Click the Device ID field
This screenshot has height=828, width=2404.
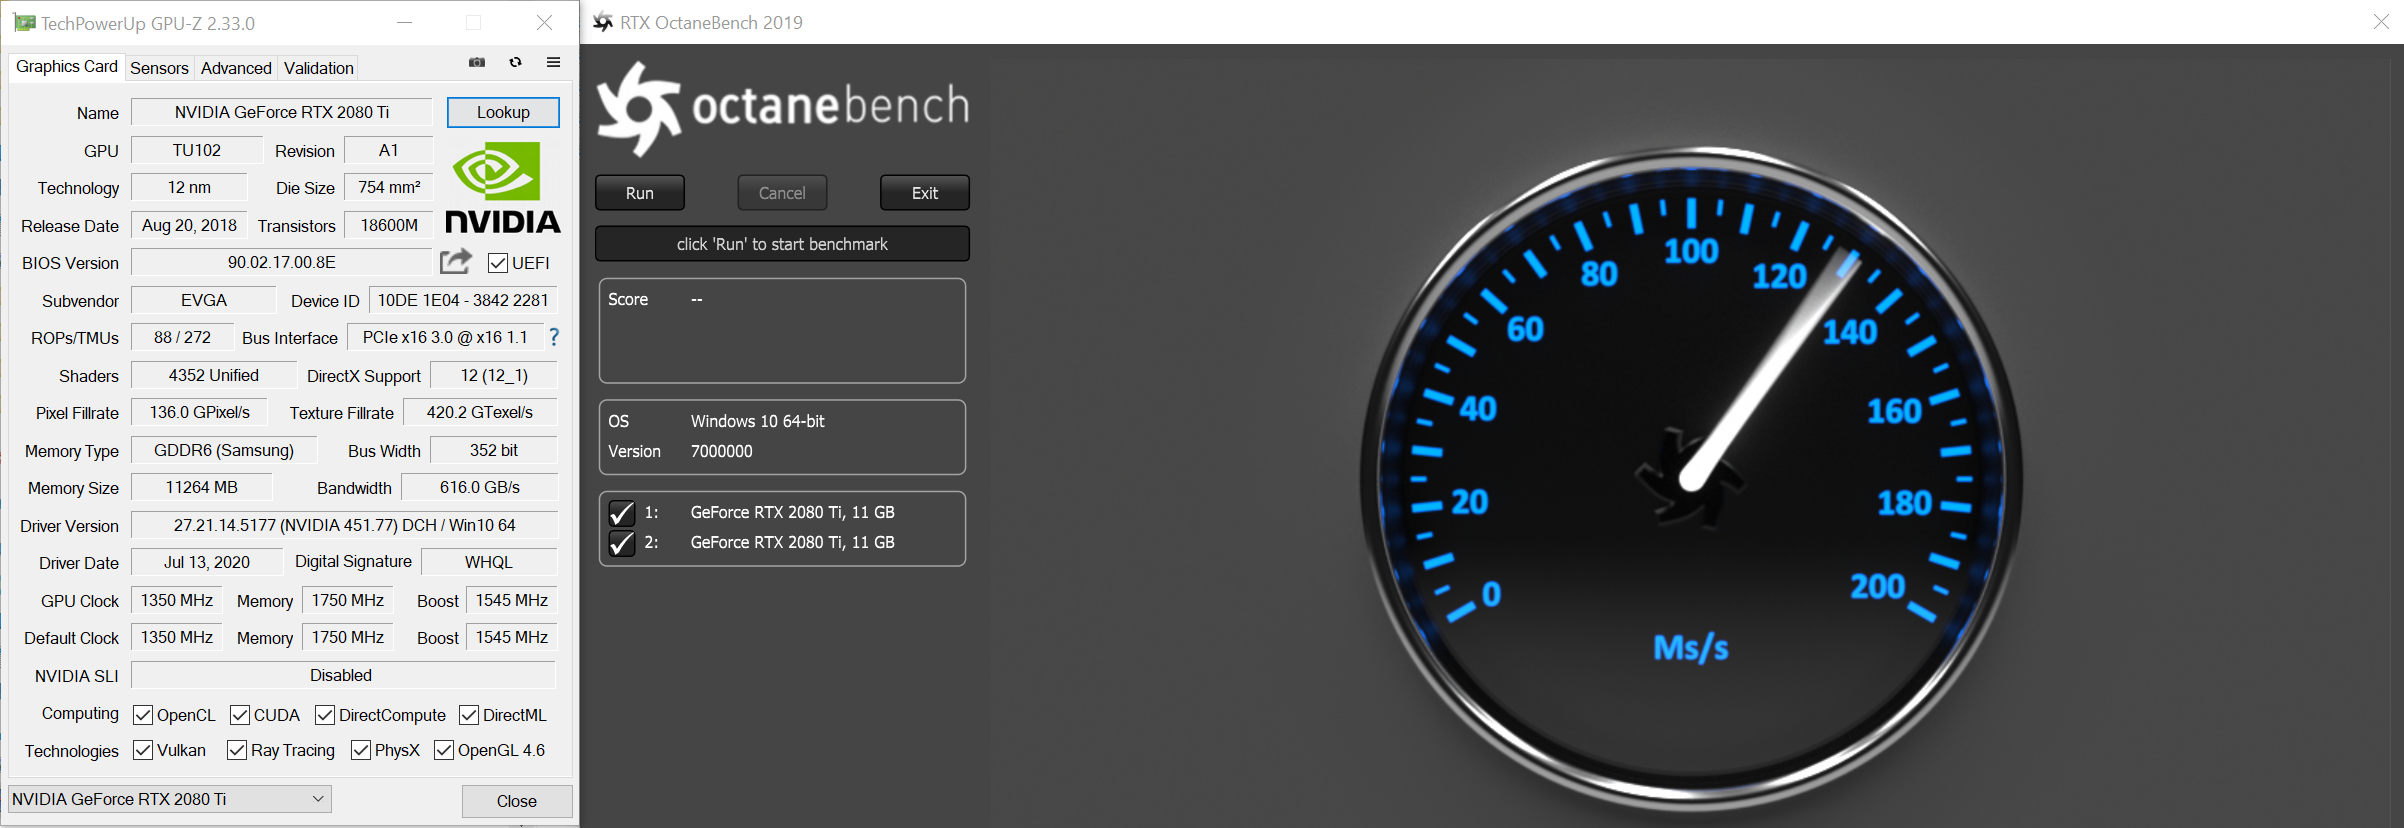pos(463,300)
